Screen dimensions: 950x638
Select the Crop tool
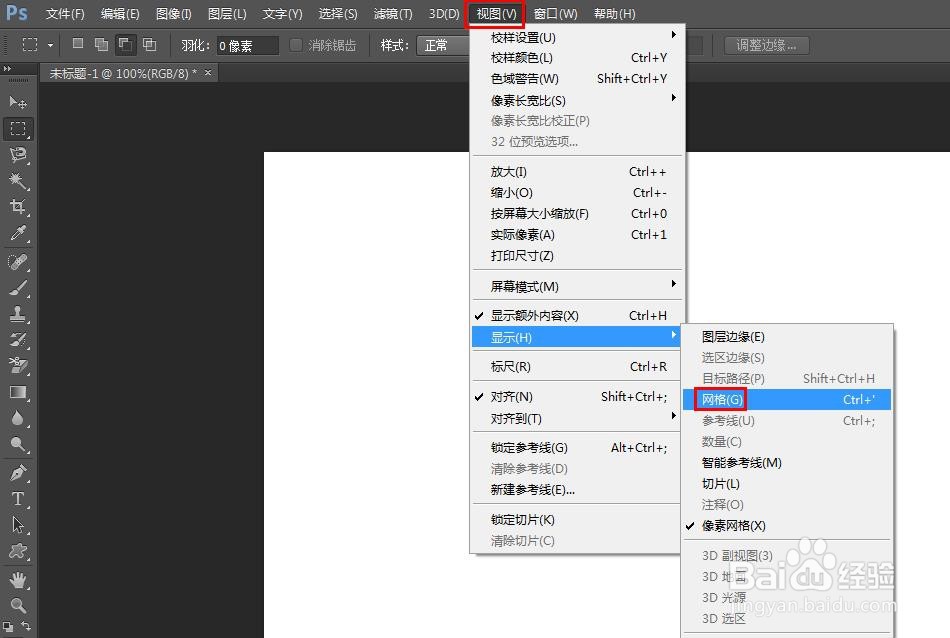coord(18,207)
